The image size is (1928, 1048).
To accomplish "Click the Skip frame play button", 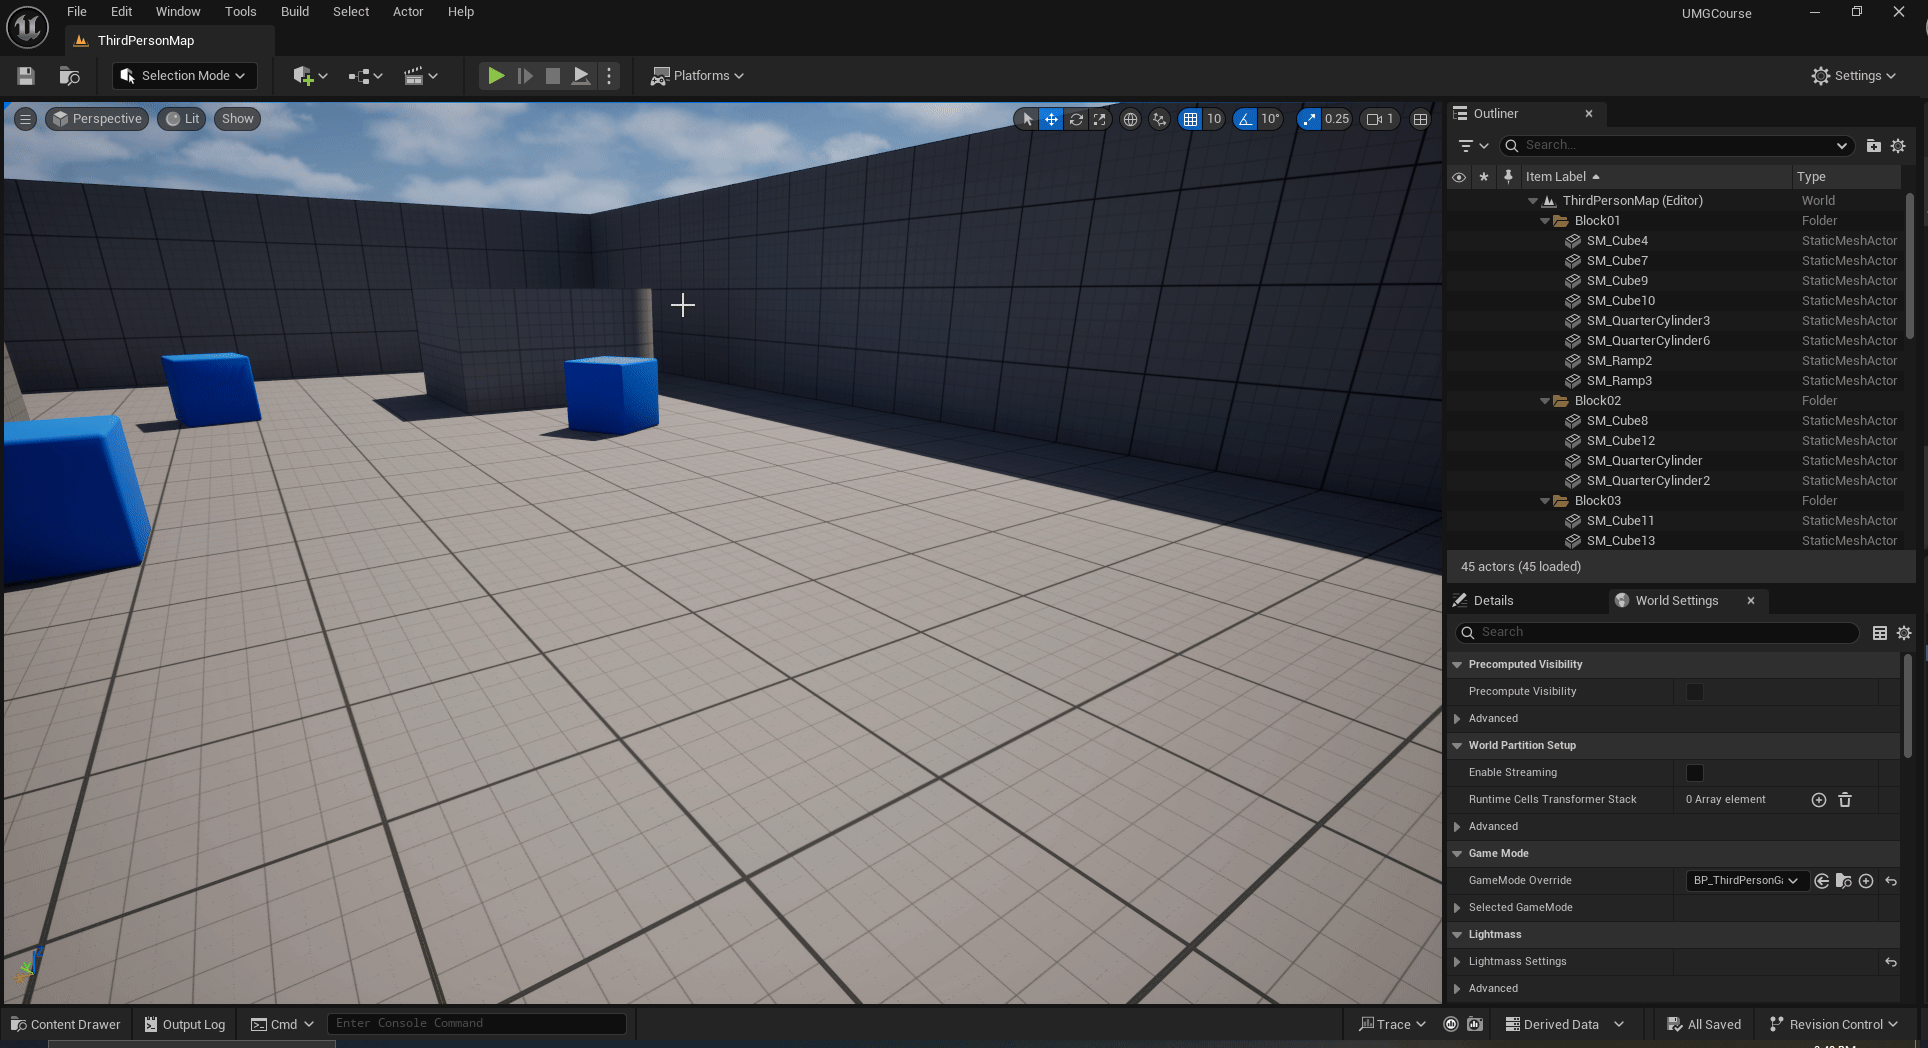I will click(x=524, y=76).
